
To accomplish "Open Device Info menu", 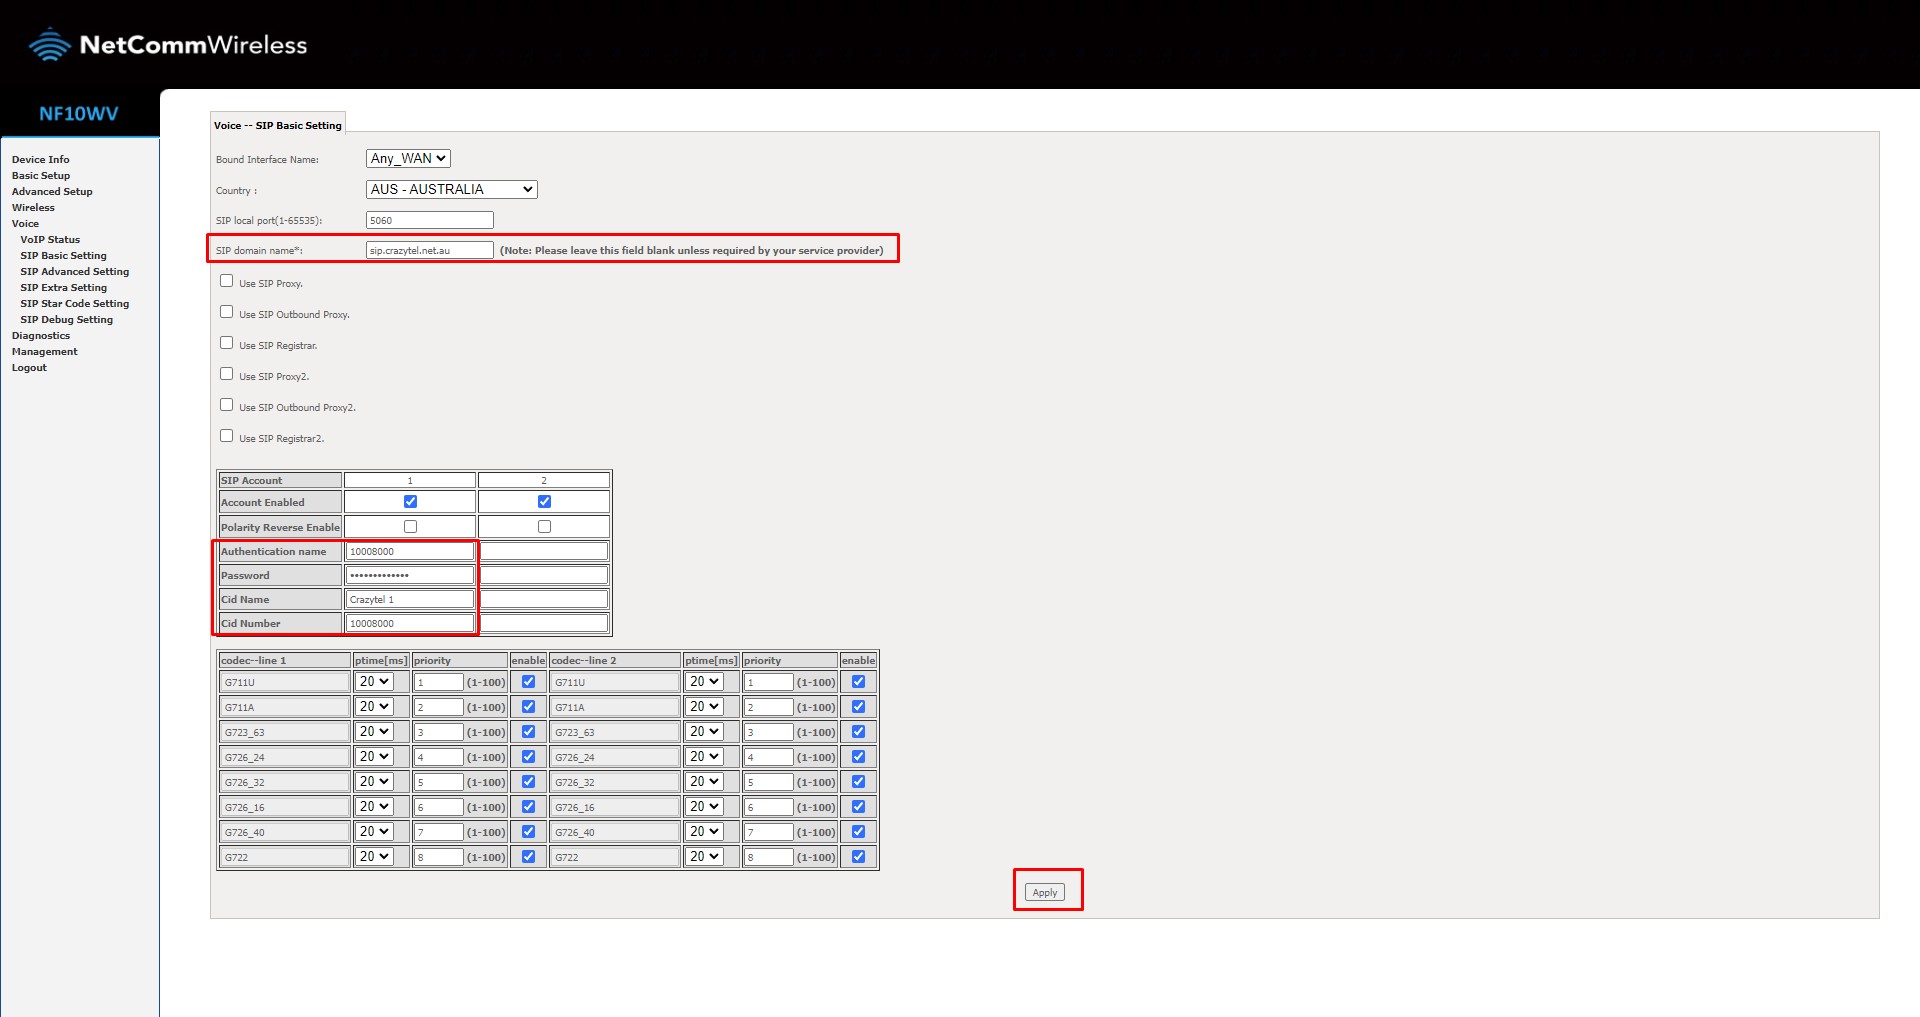I will click(40, 159).
